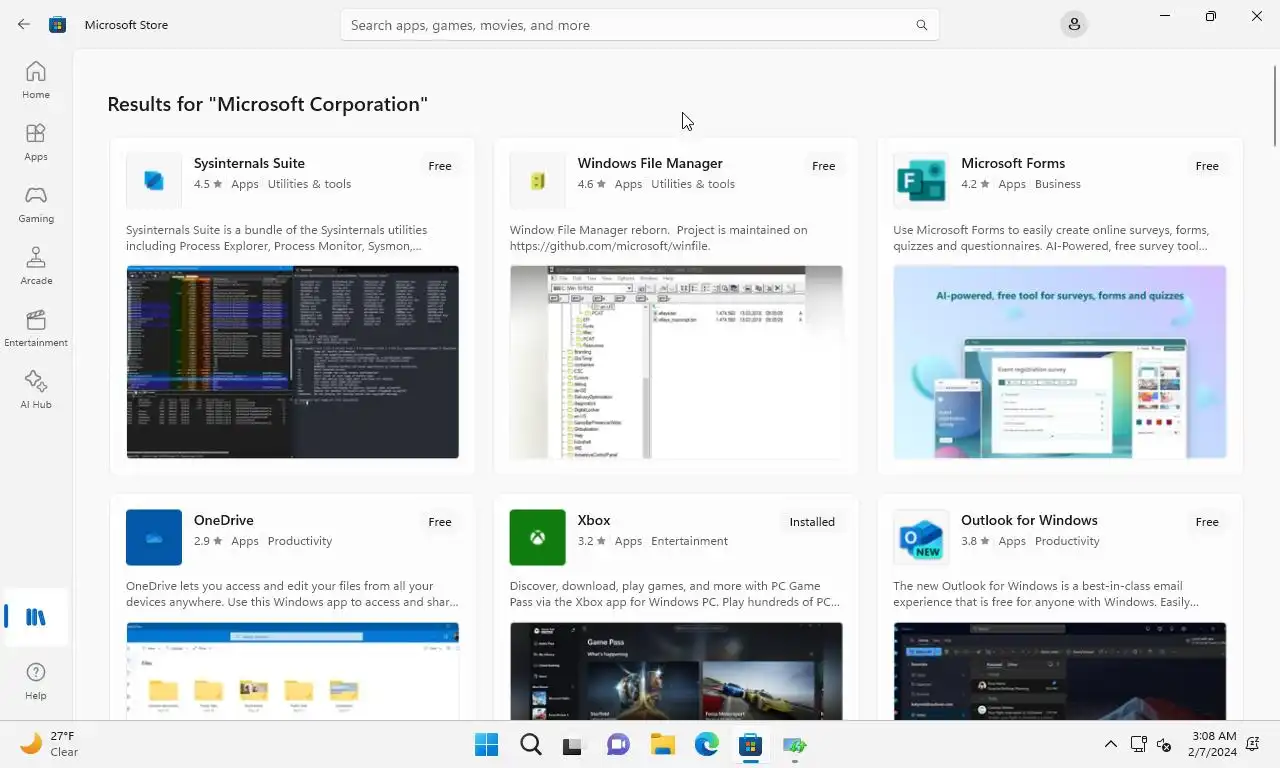Open the taskbar clock showing 3:08 AM
Image resolution: width=1280 pixels, height=768 pixels.
point(1214,744)
